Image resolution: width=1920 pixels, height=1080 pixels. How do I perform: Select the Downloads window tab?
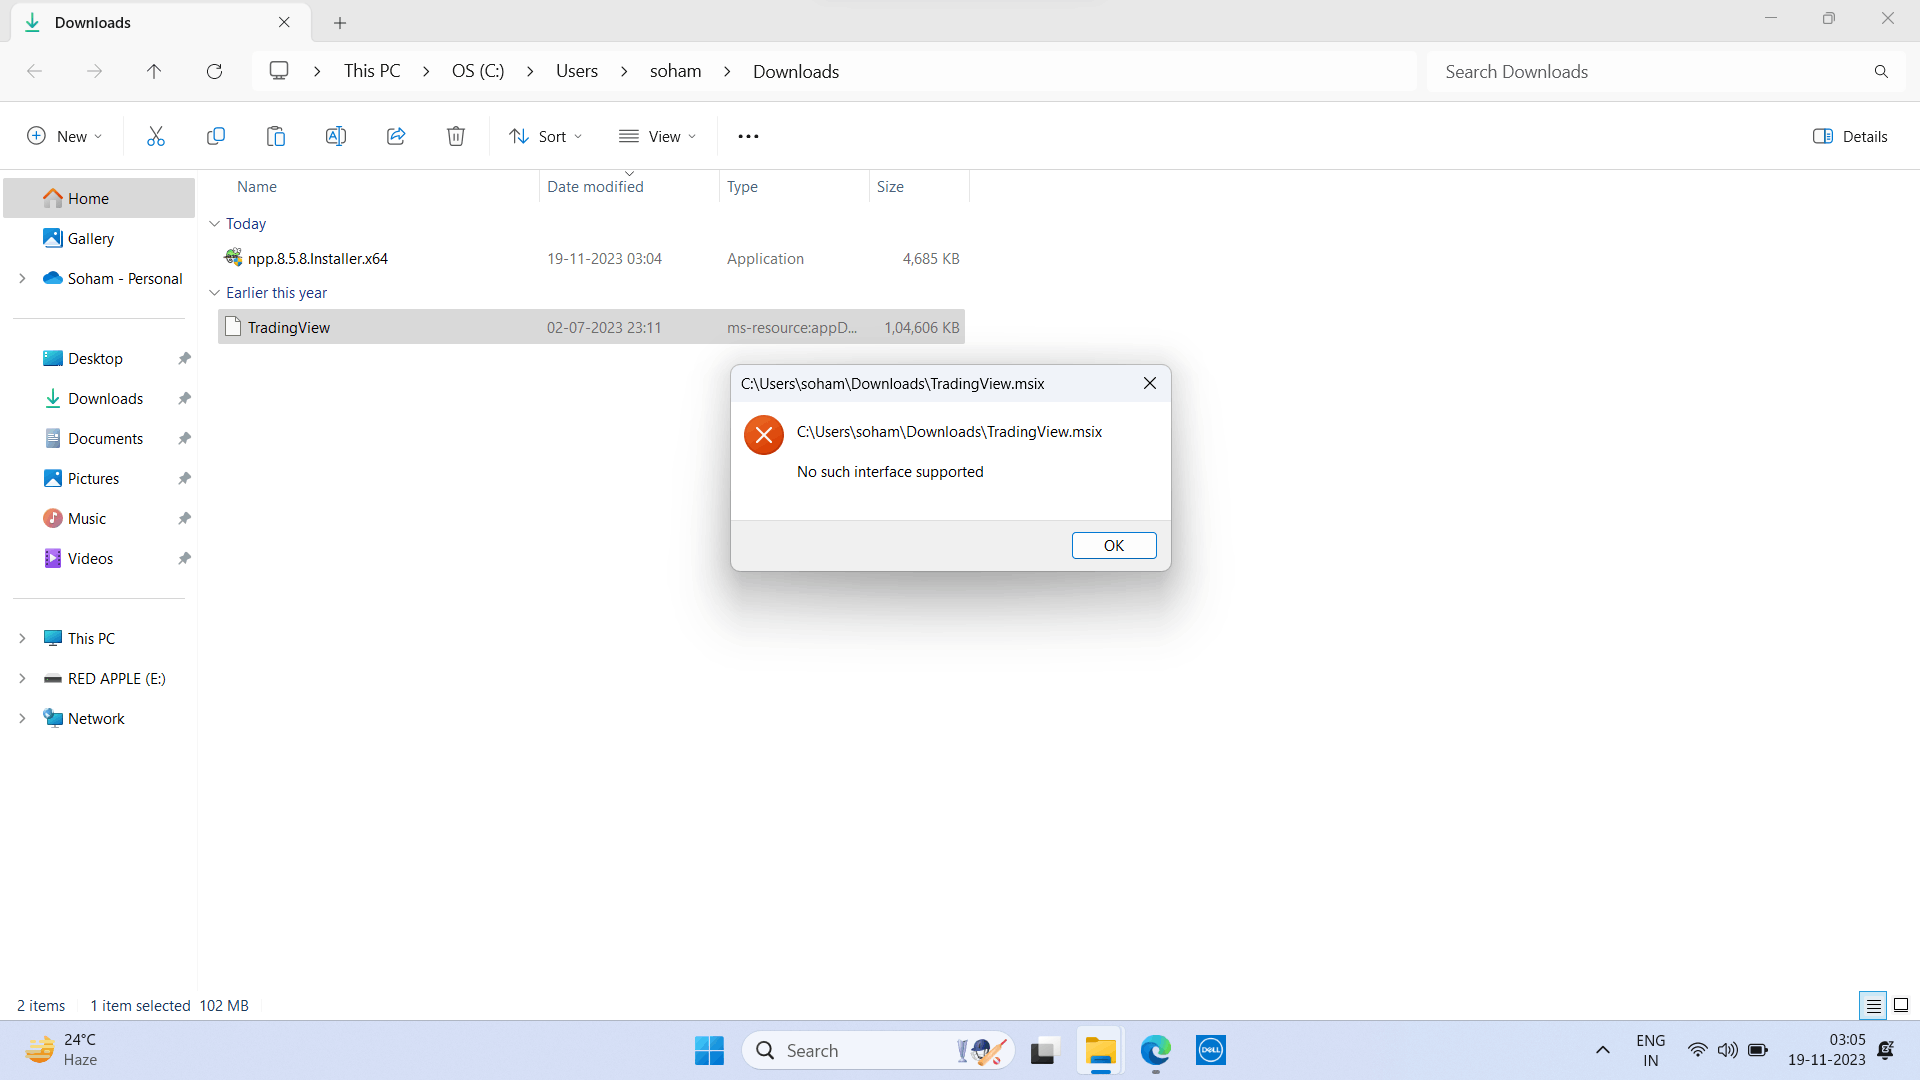click(160, 22)
